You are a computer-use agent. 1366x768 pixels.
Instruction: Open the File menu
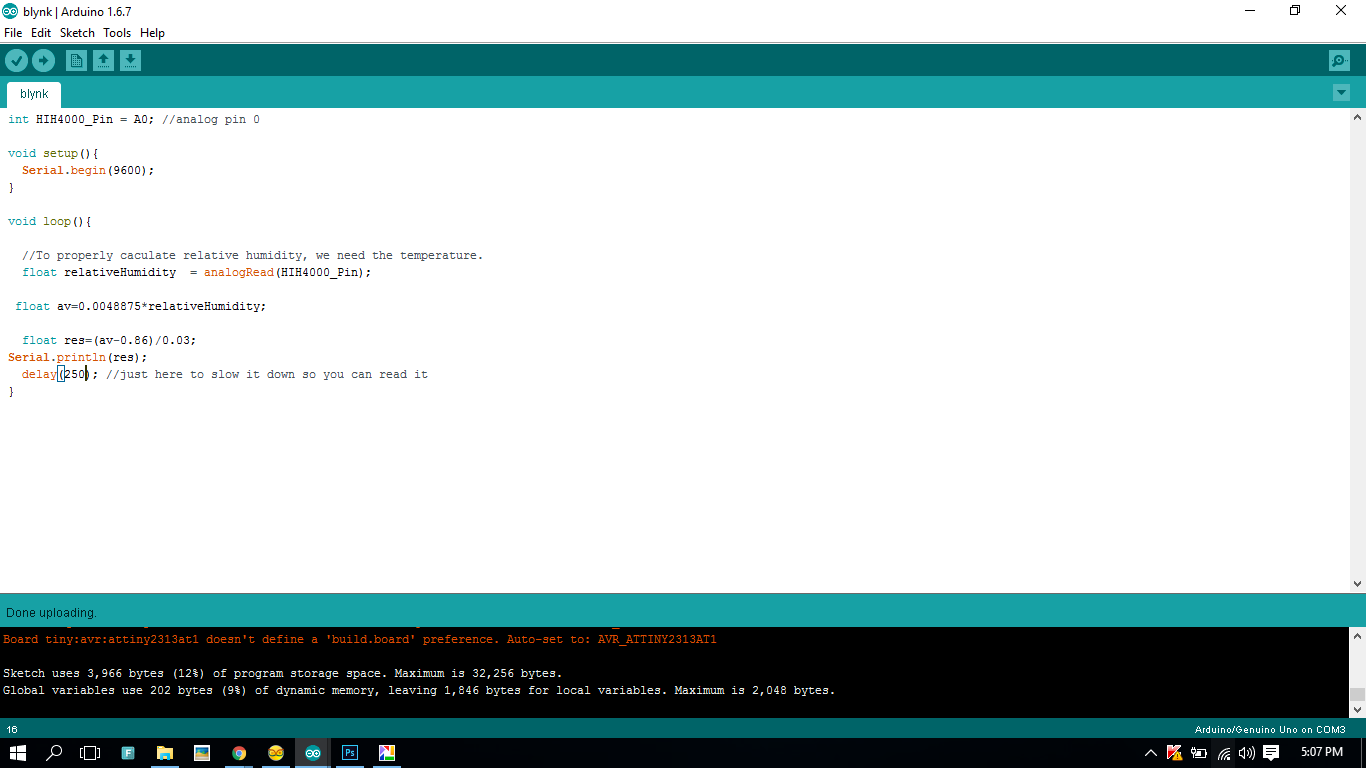pyautogui.click(x=13, y=33)
